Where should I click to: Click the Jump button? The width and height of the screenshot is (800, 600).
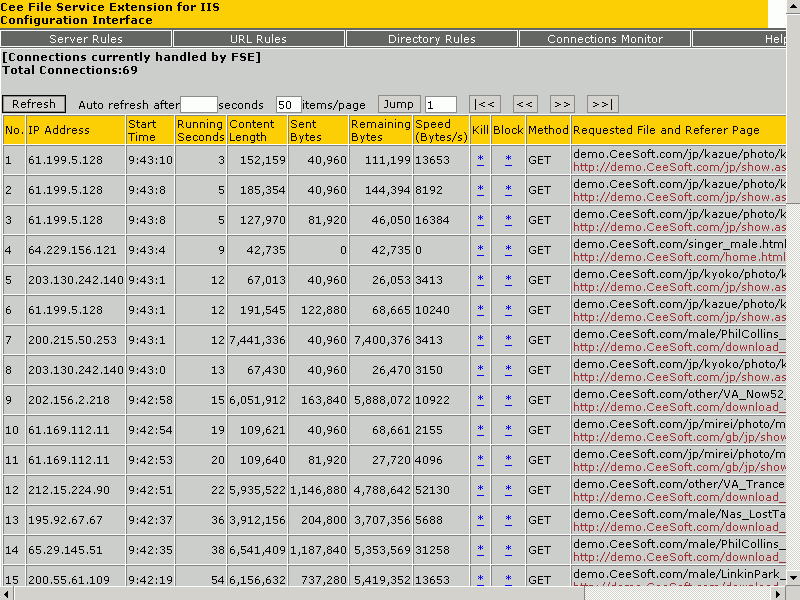pos(399,104)
